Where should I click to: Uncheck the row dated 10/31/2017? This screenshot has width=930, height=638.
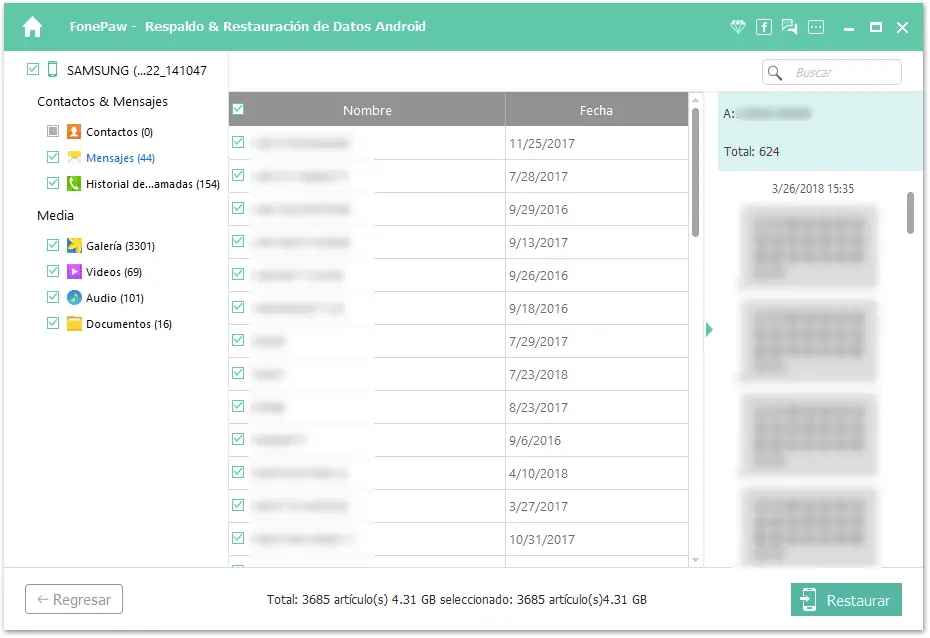click(x=238, y=537)
